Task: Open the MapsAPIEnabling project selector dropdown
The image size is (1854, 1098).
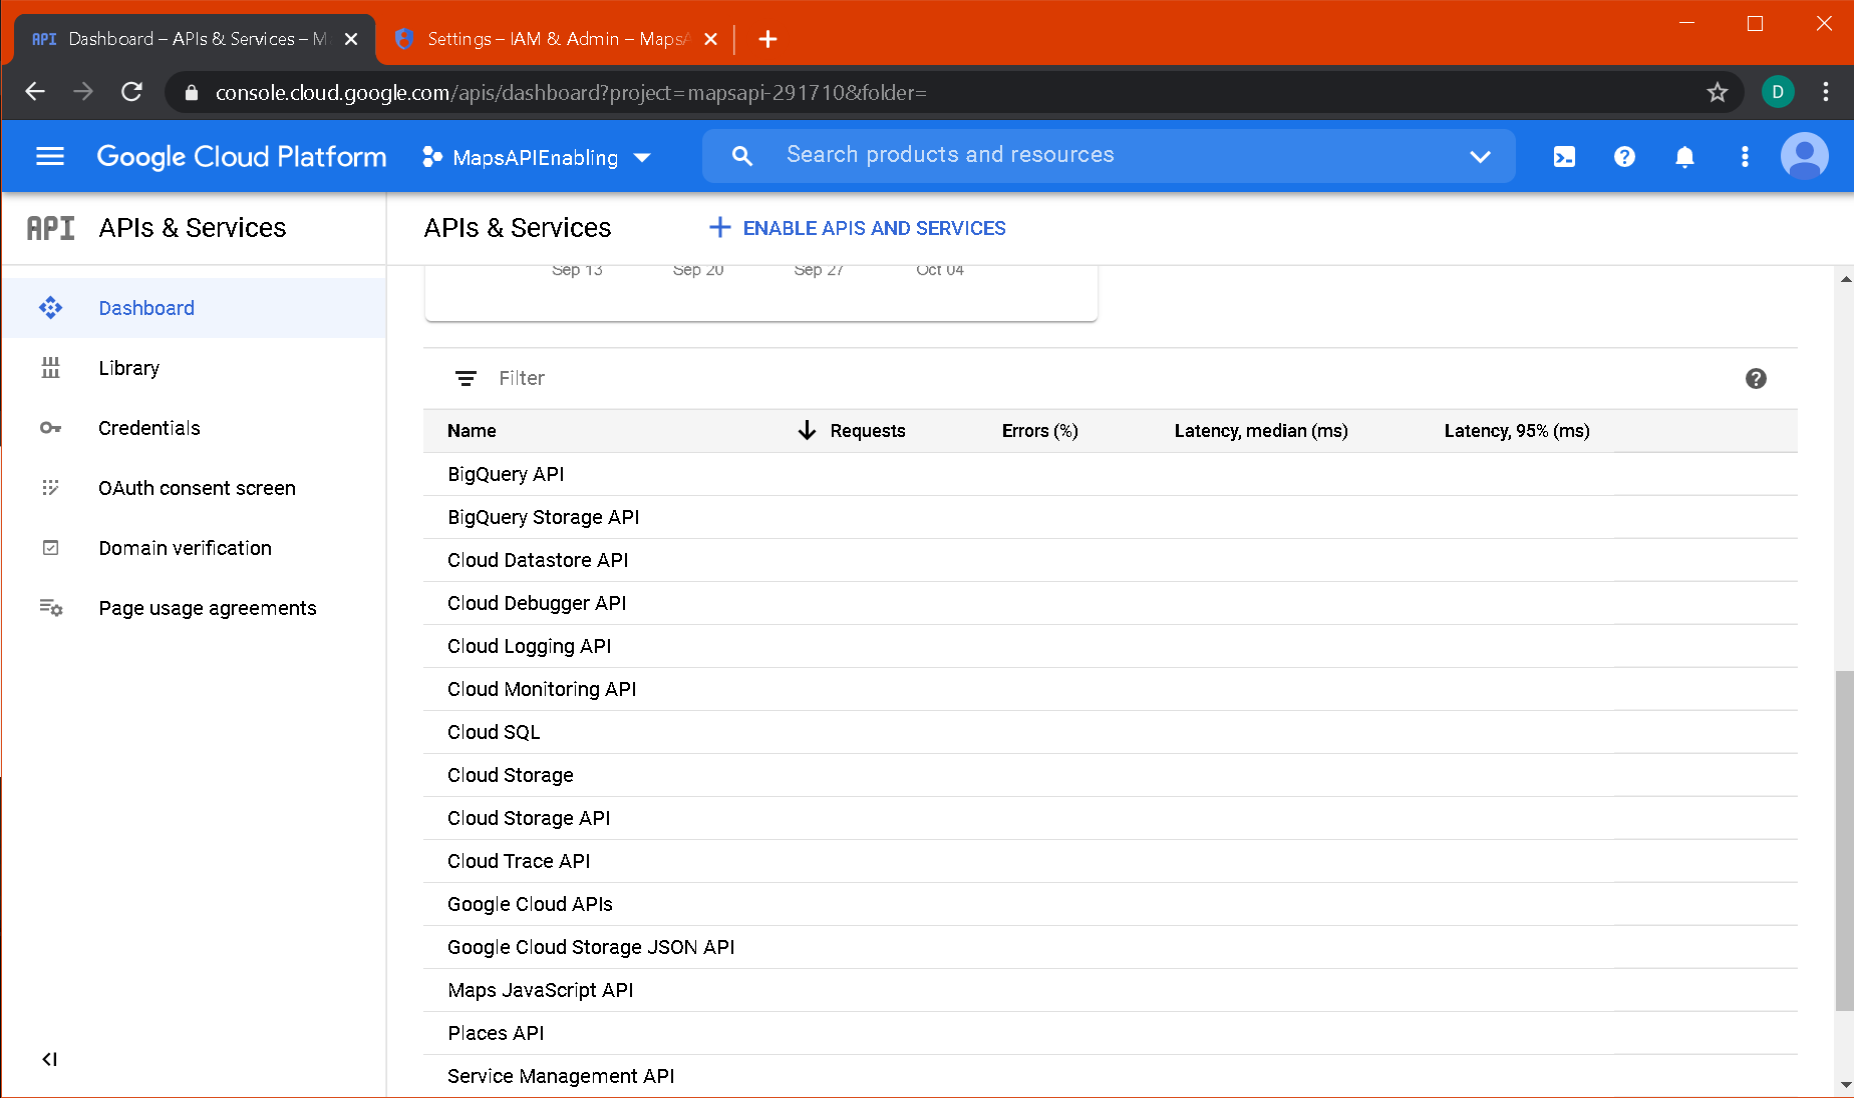Action: click(x=537, y=157)
